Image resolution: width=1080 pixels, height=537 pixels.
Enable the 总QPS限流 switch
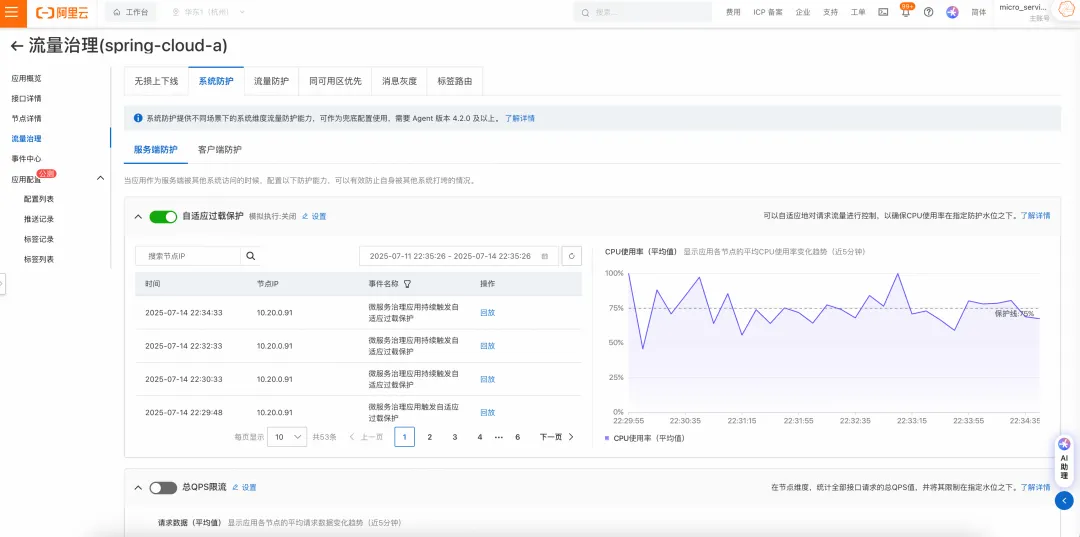(163, 487)
